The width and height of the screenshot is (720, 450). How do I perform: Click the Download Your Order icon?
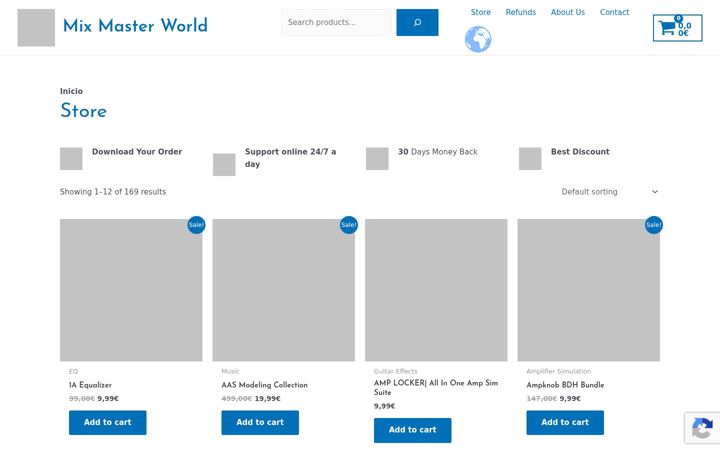(71, 159)
